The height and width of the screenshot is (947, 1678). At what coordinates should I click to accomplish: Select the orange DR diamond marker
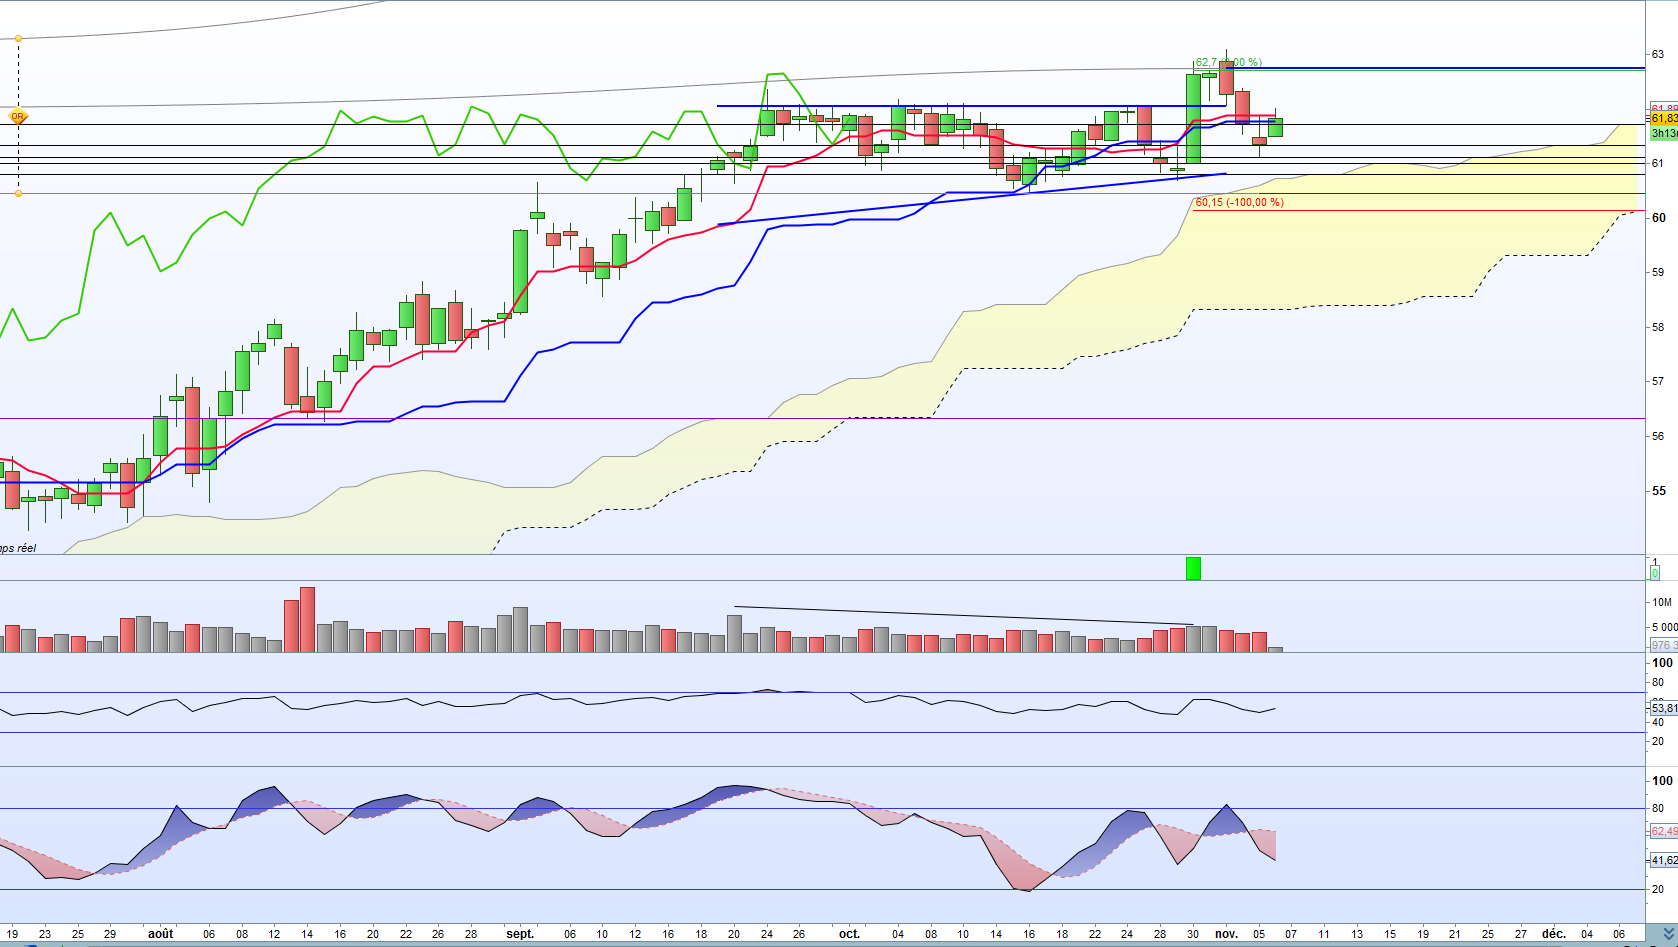17,117
